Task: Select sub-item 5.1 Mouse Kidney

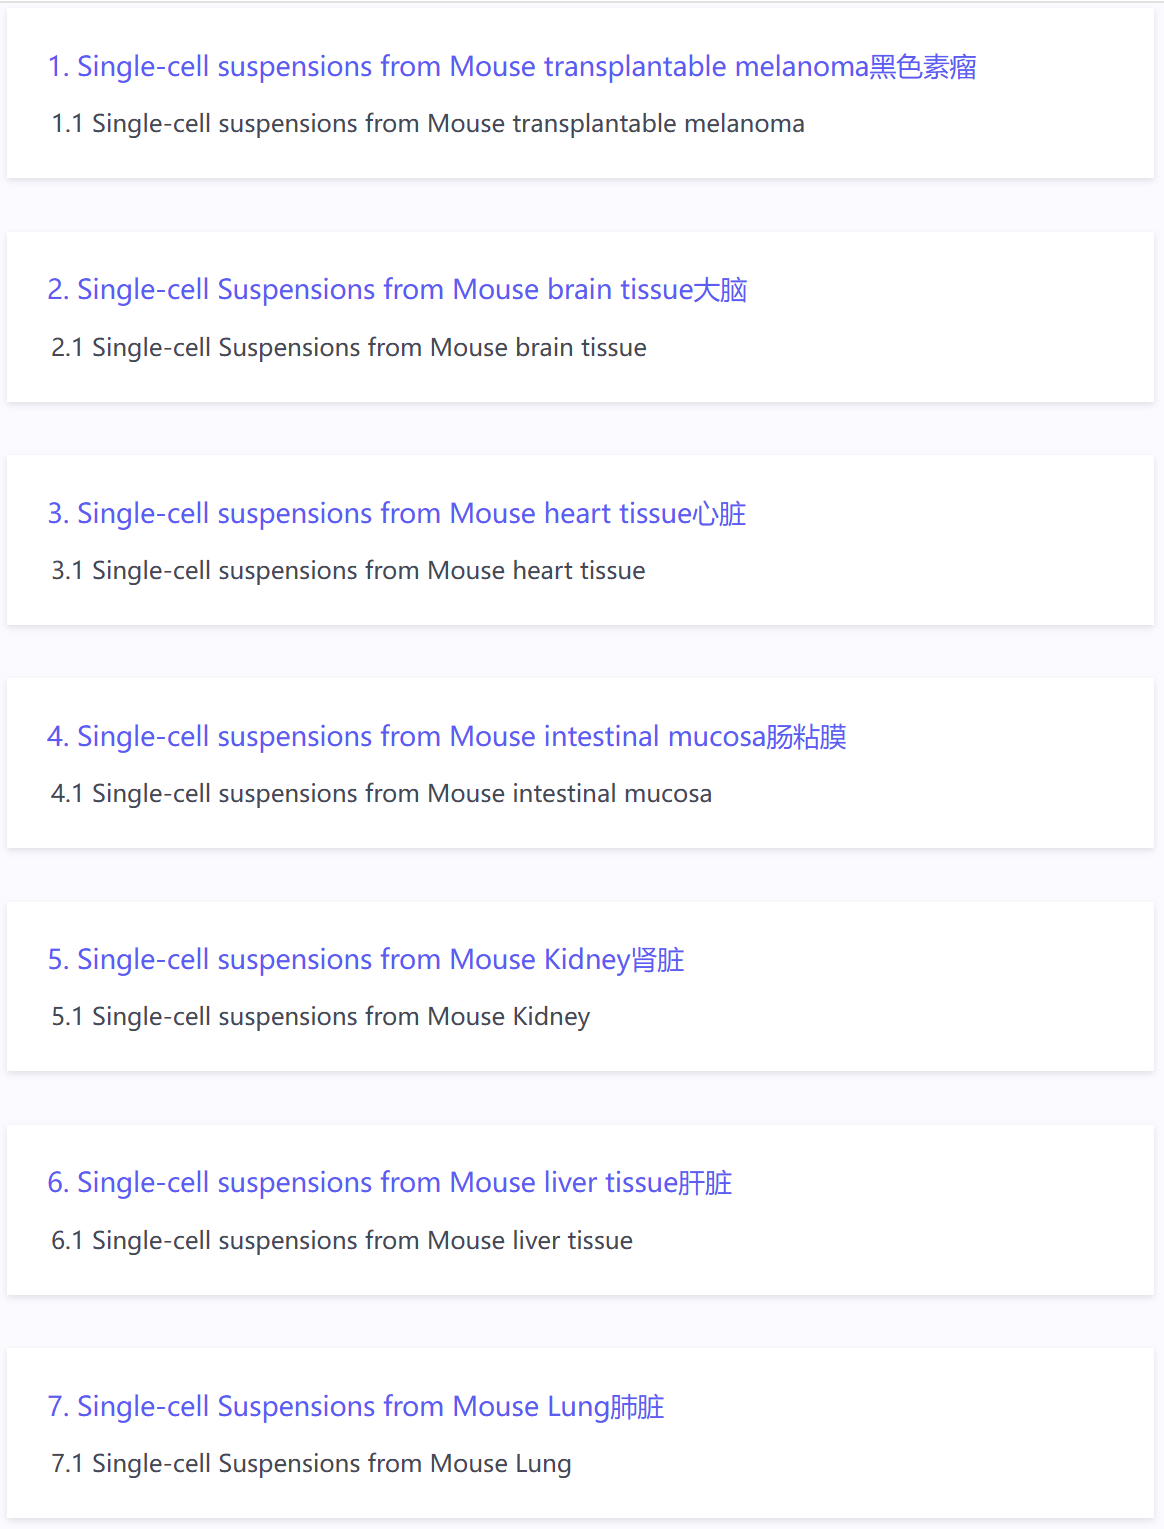Action: tap(321, 1017)
